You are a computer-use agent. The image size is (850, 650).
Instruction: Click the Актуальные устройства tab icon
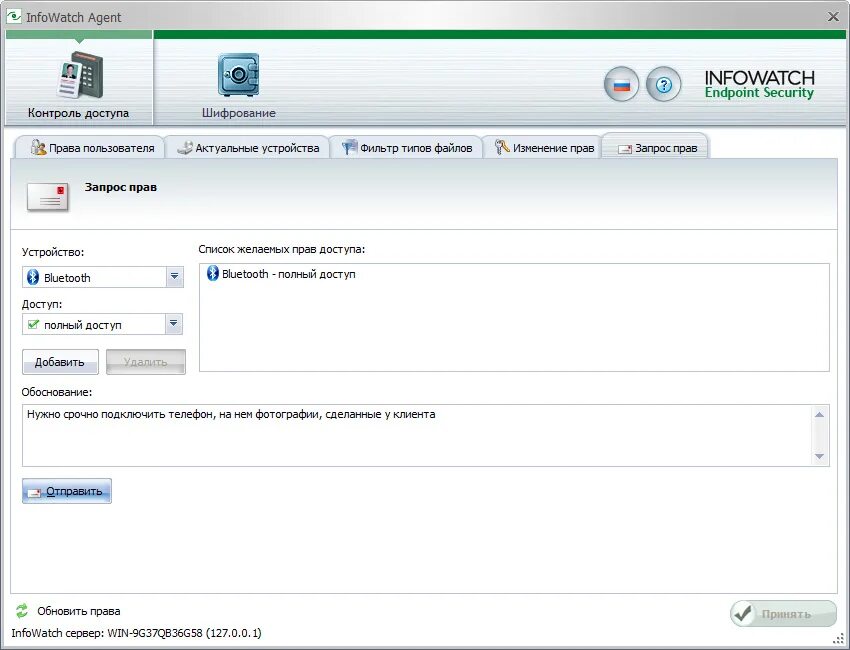[185, 147]
